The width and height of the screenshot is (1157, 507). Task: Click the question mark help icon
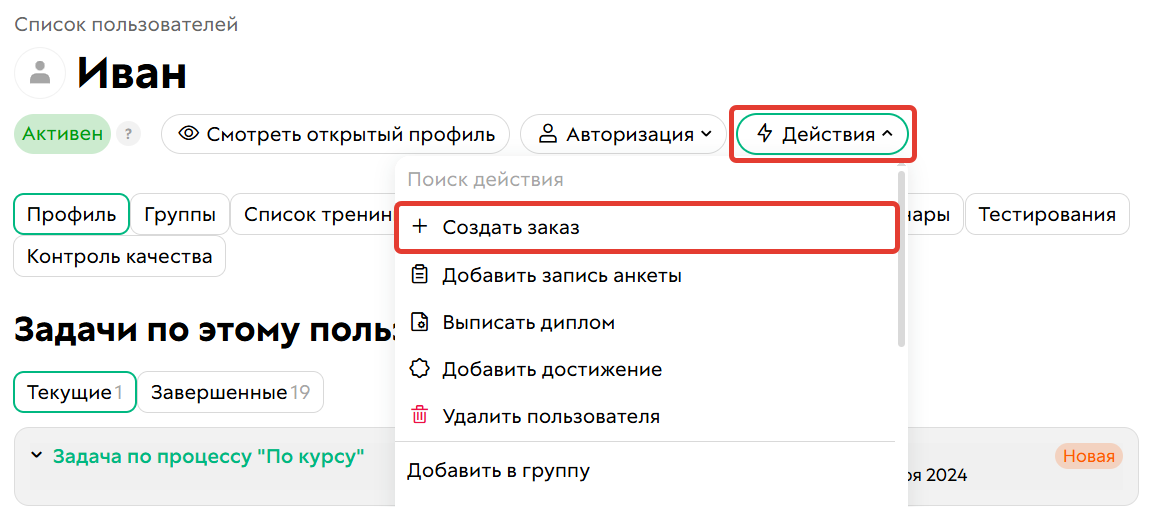(128, 134)
